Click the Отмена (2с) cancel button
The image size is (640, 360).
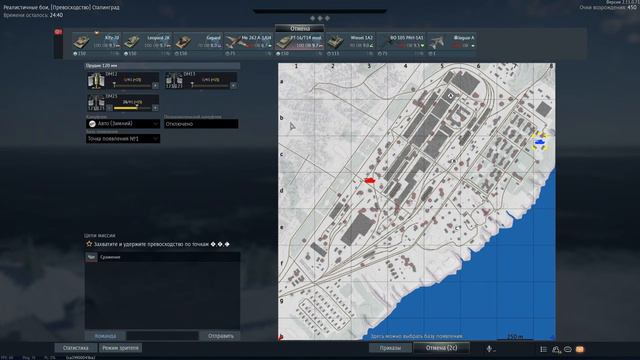click(441, 348)
